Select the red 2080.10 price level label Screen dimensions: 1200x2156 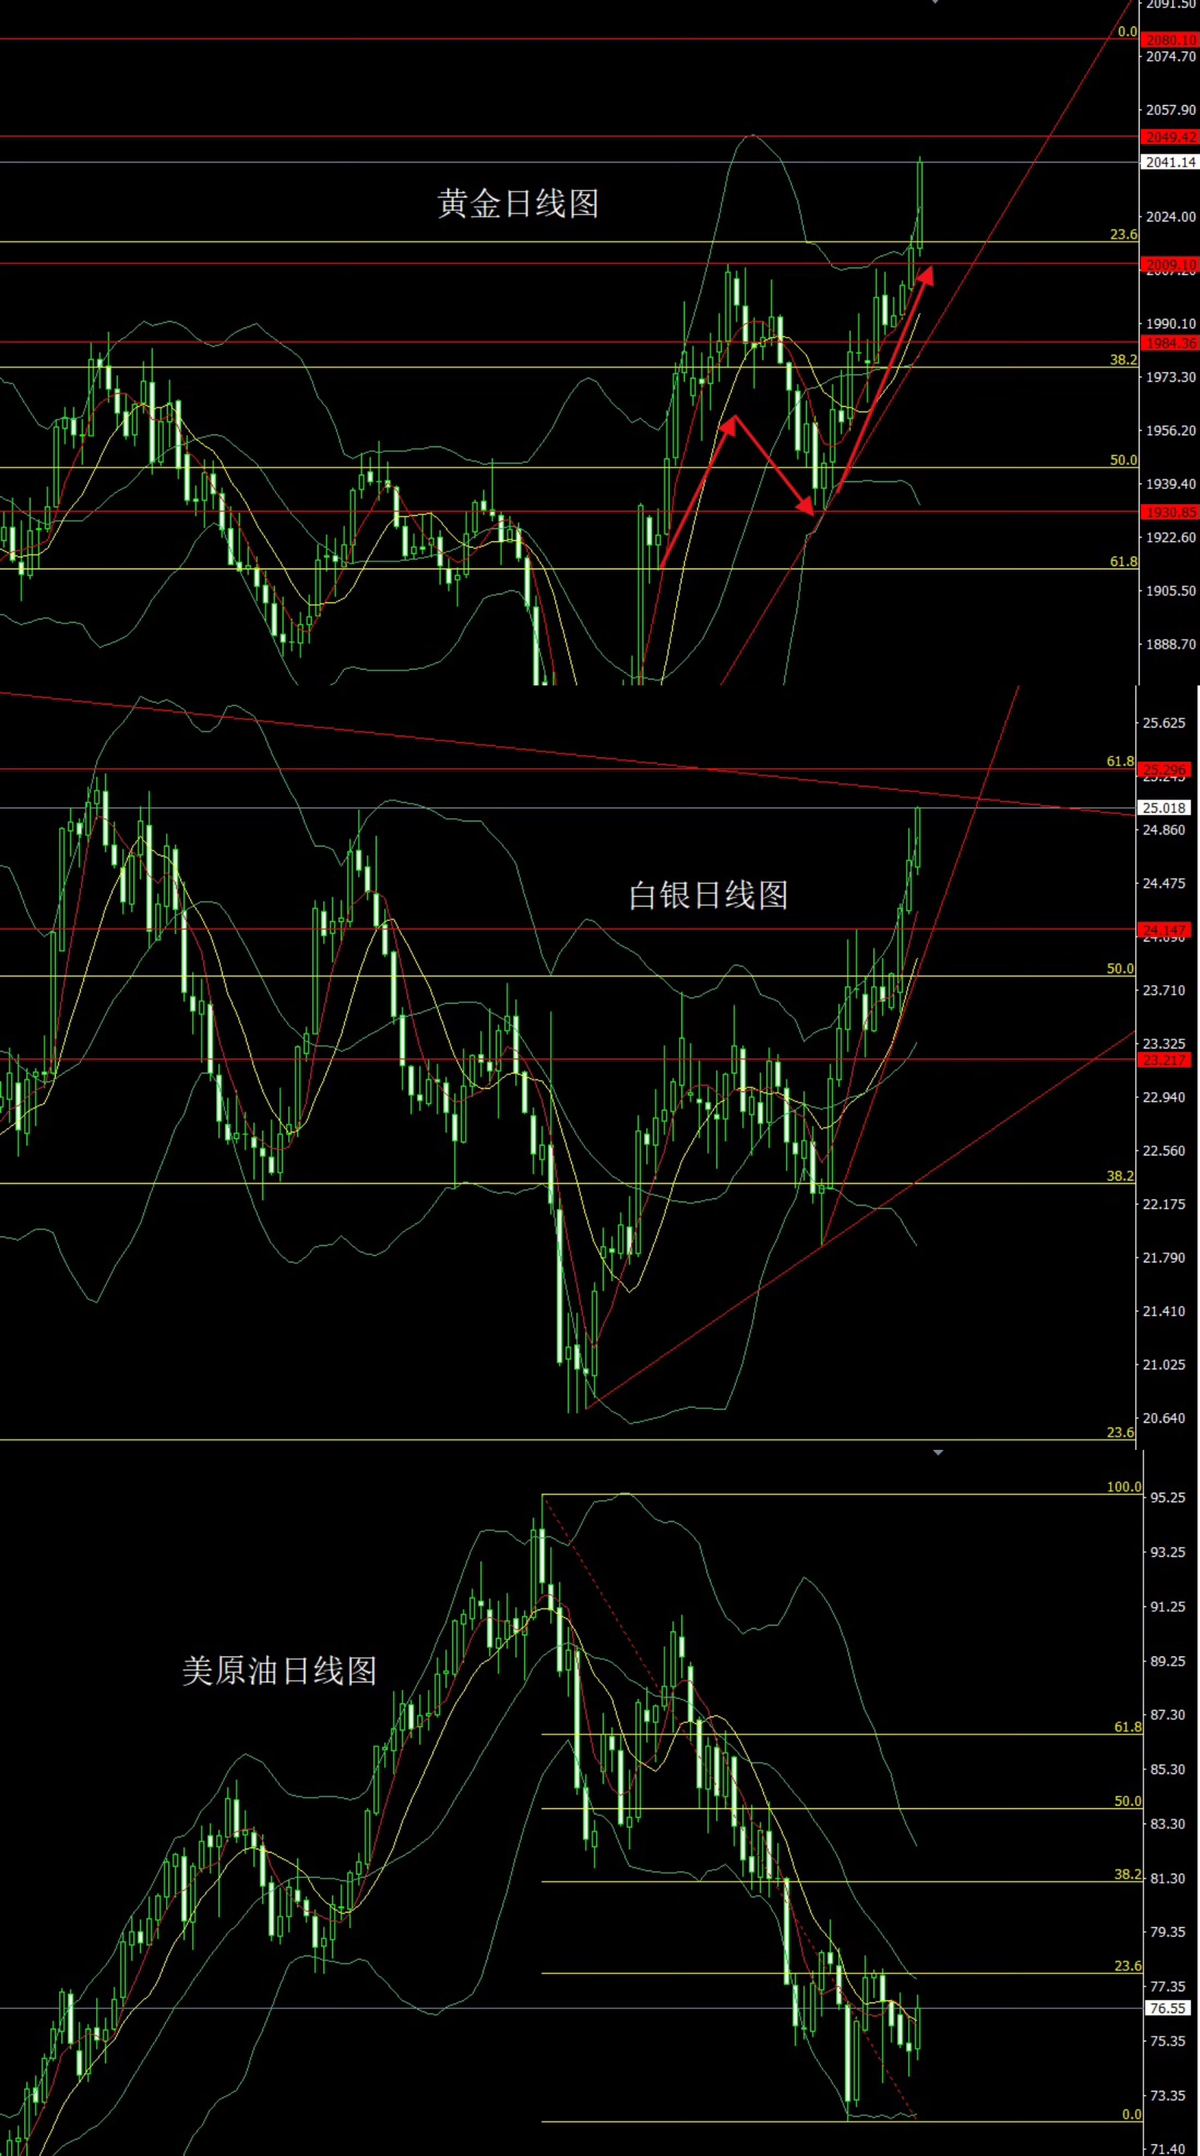point(1169,40)
